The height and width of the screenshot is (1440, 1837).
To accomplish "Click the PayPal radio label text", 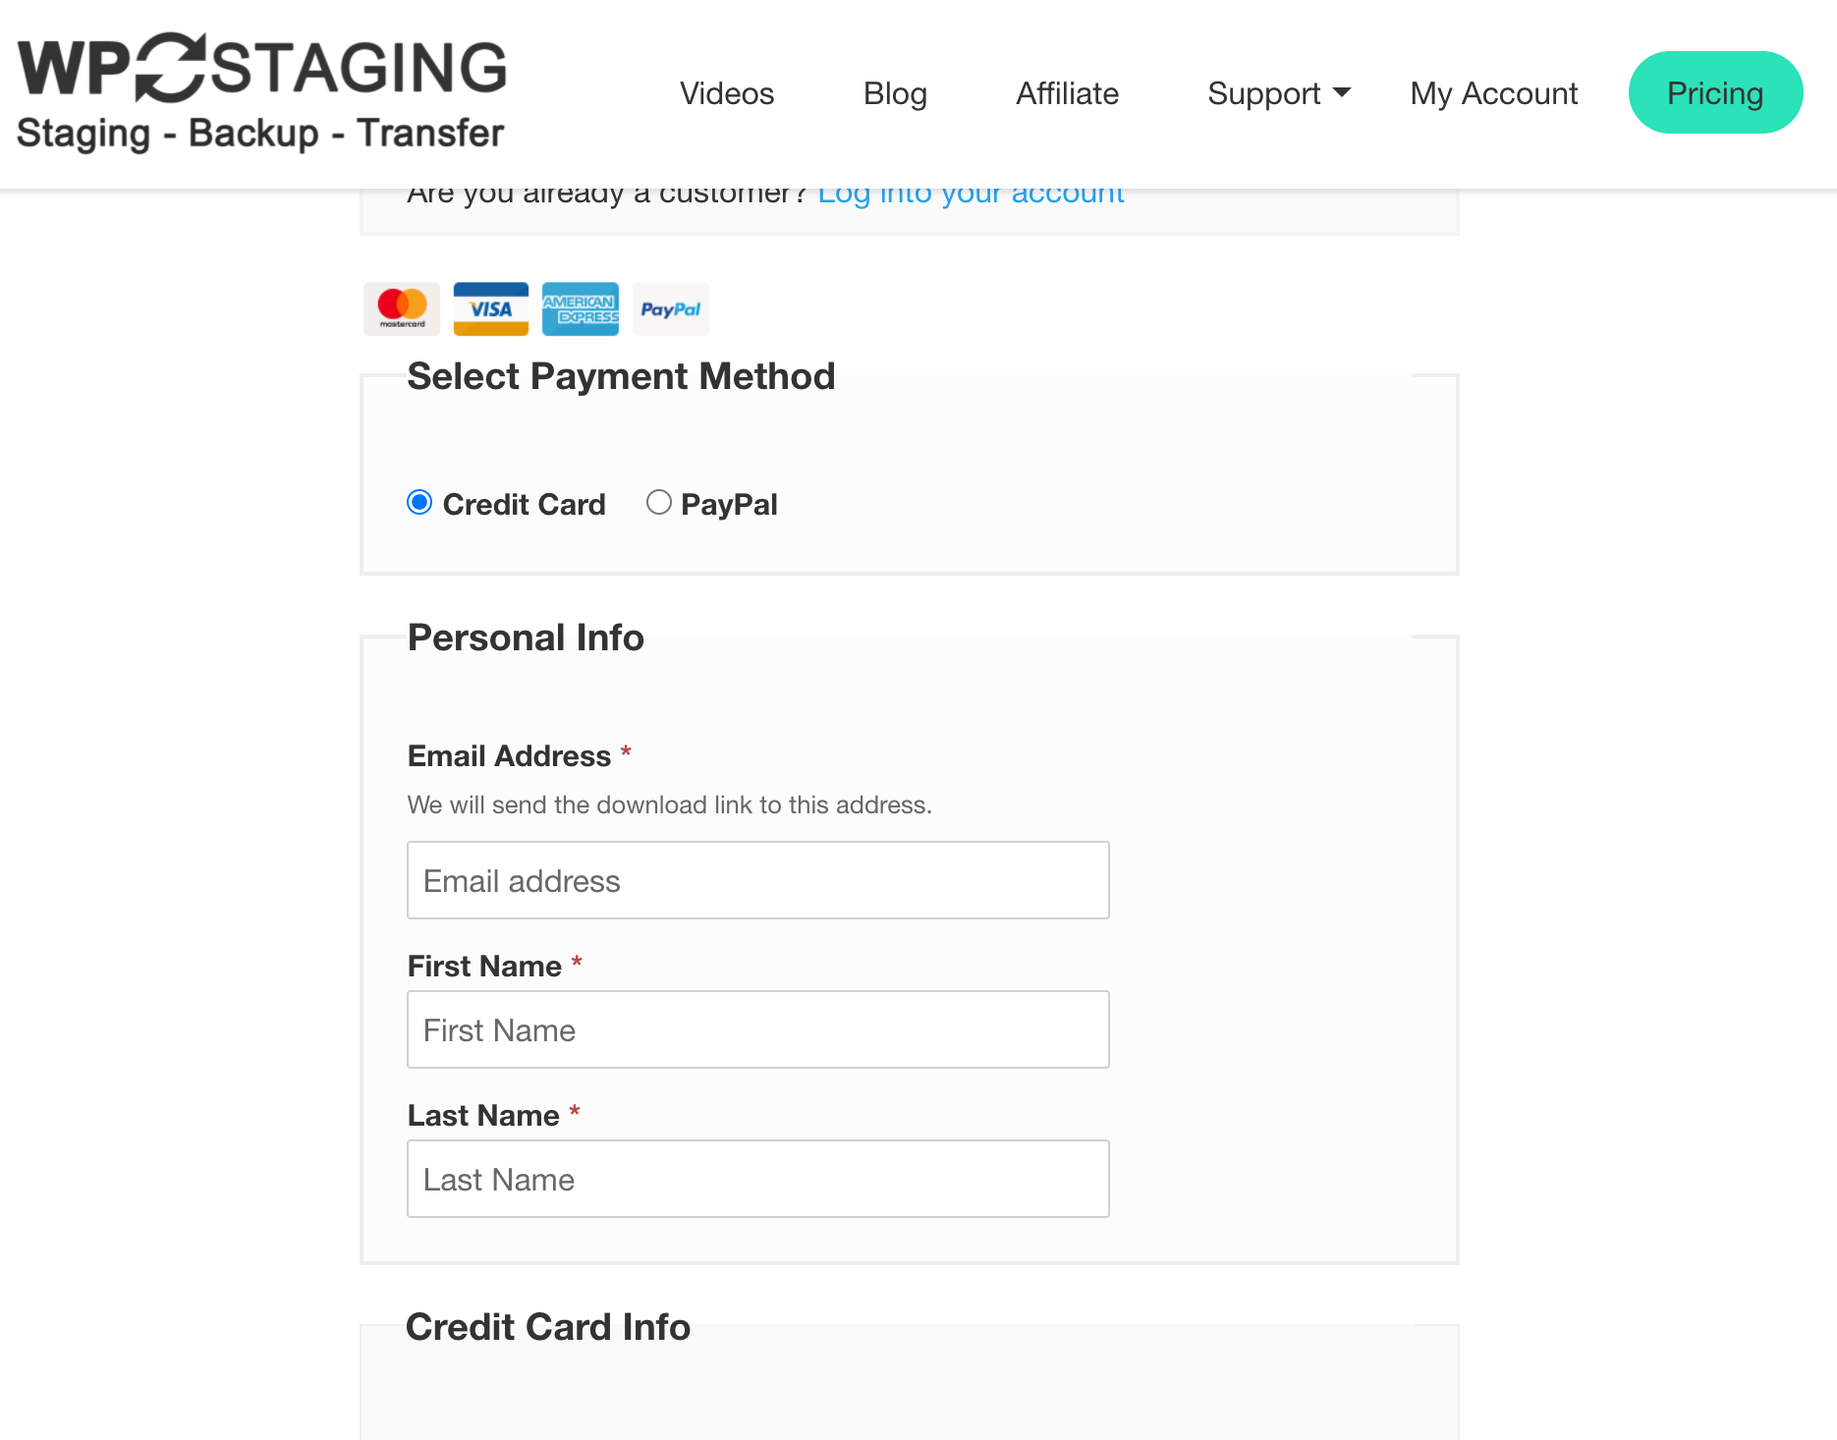I will point(729,504).
